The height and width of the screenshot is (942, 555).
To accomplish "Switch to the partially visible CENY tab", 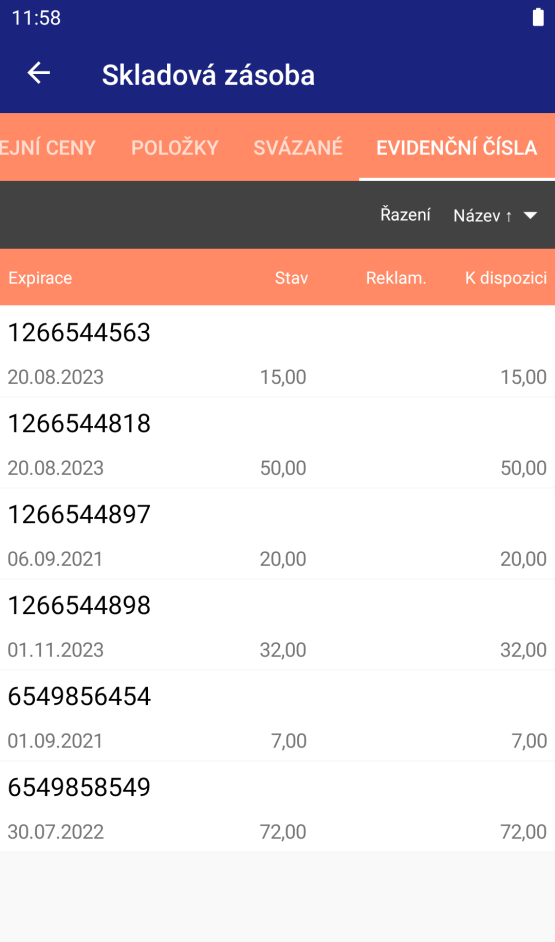I will [48, 147].
